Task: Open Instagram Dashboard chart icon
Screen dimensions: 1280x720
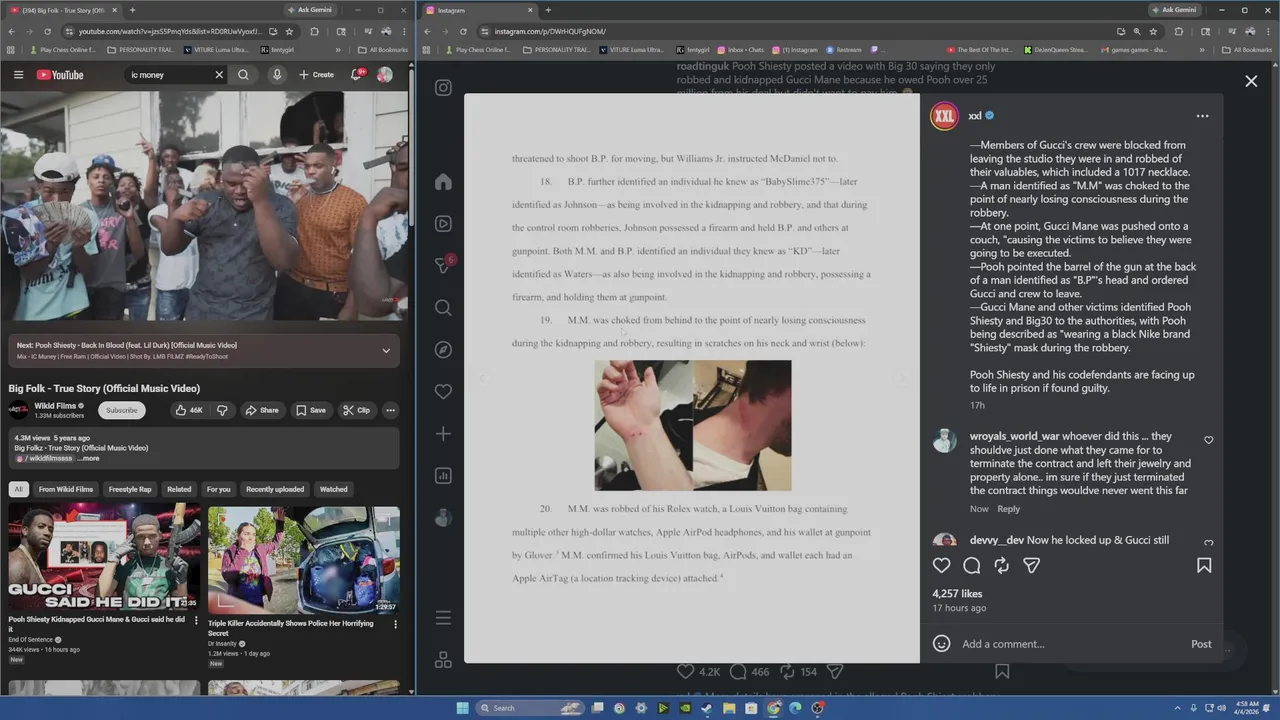Action: [443, 476]
